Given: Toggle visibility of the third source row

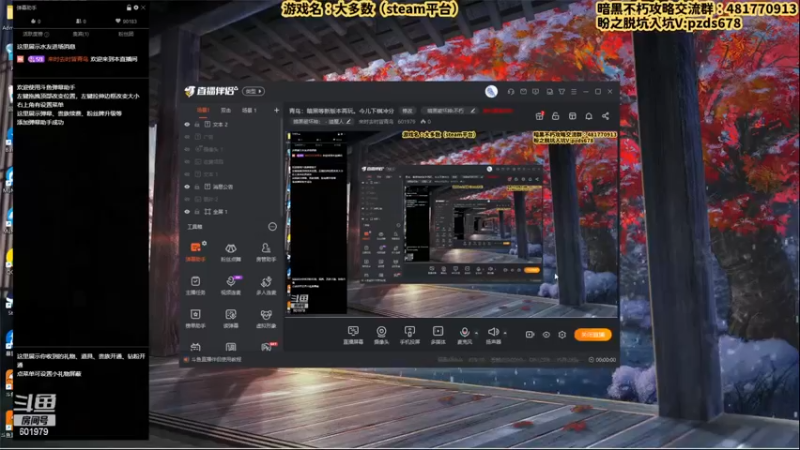Looking at the screenshot, I should [187, 149].
